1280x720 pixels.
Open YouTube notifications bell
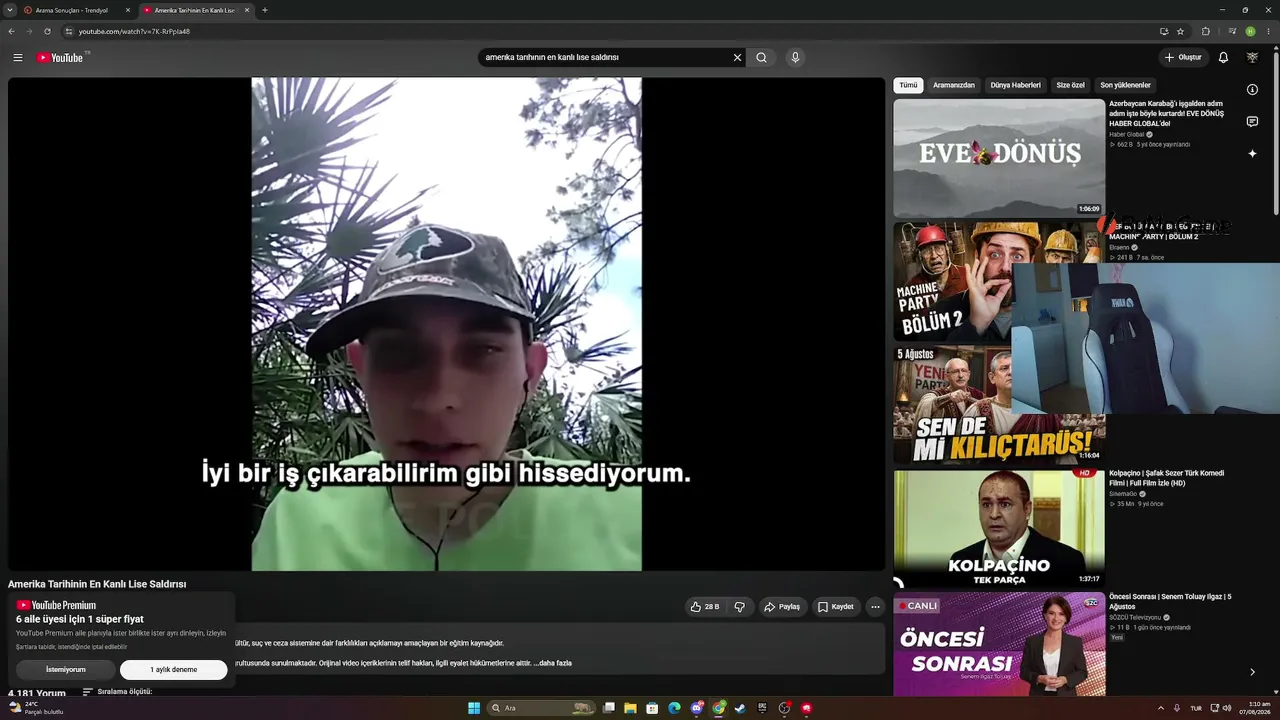click(x=1223, y=57)
